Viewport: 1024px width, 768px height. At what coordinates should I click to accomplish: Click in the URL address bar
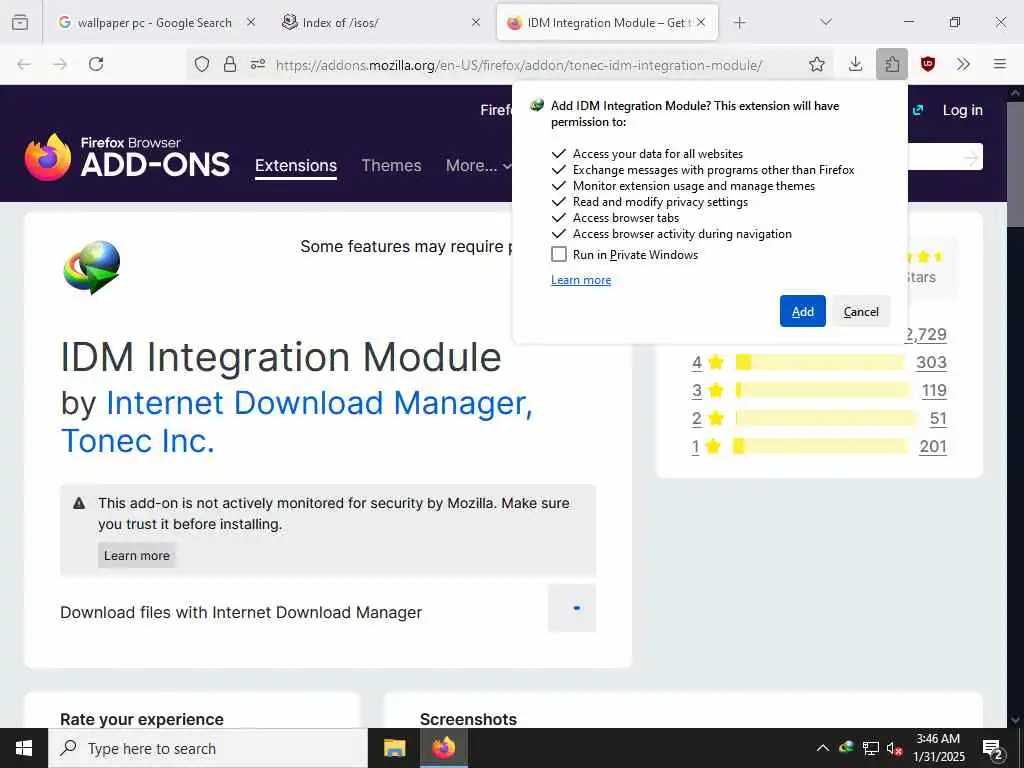coord(519,65)
